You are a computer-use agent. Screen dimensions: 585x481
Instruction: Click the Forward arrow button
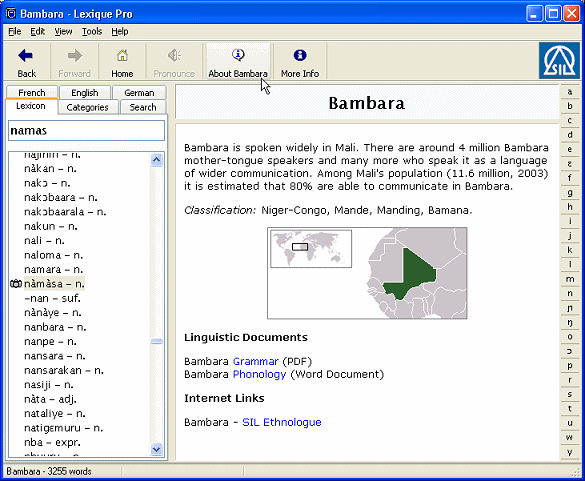(x=74, y=61)
